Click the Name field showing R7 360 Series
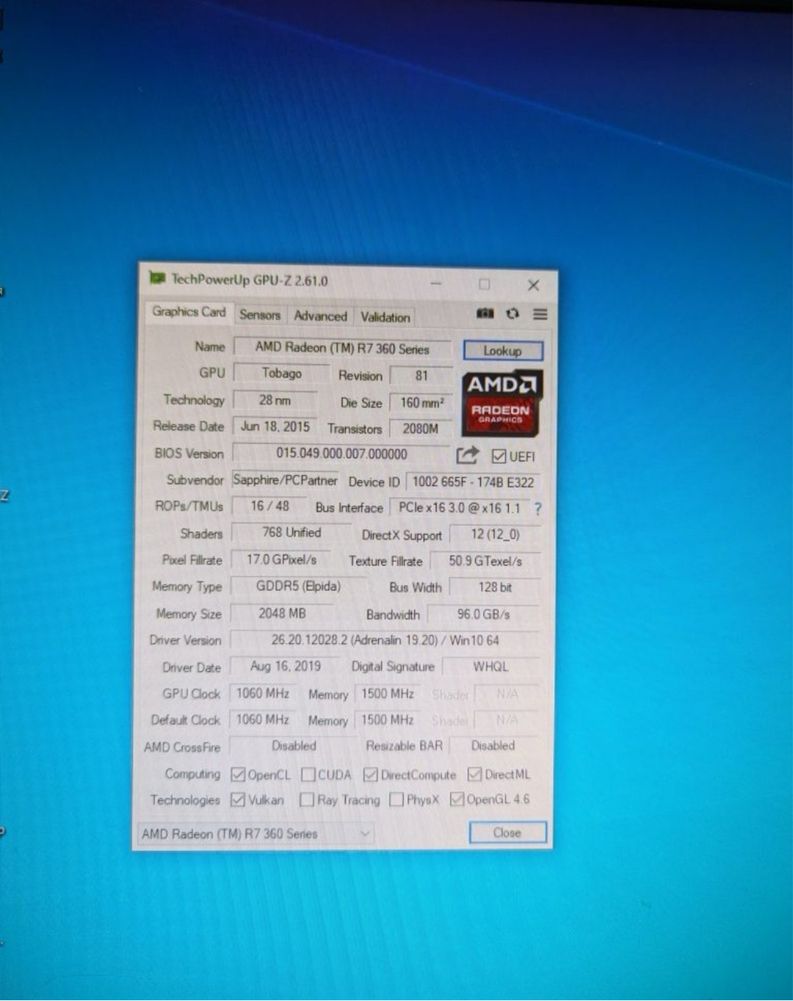This screenshot has width=793, height=1001. 342,349
